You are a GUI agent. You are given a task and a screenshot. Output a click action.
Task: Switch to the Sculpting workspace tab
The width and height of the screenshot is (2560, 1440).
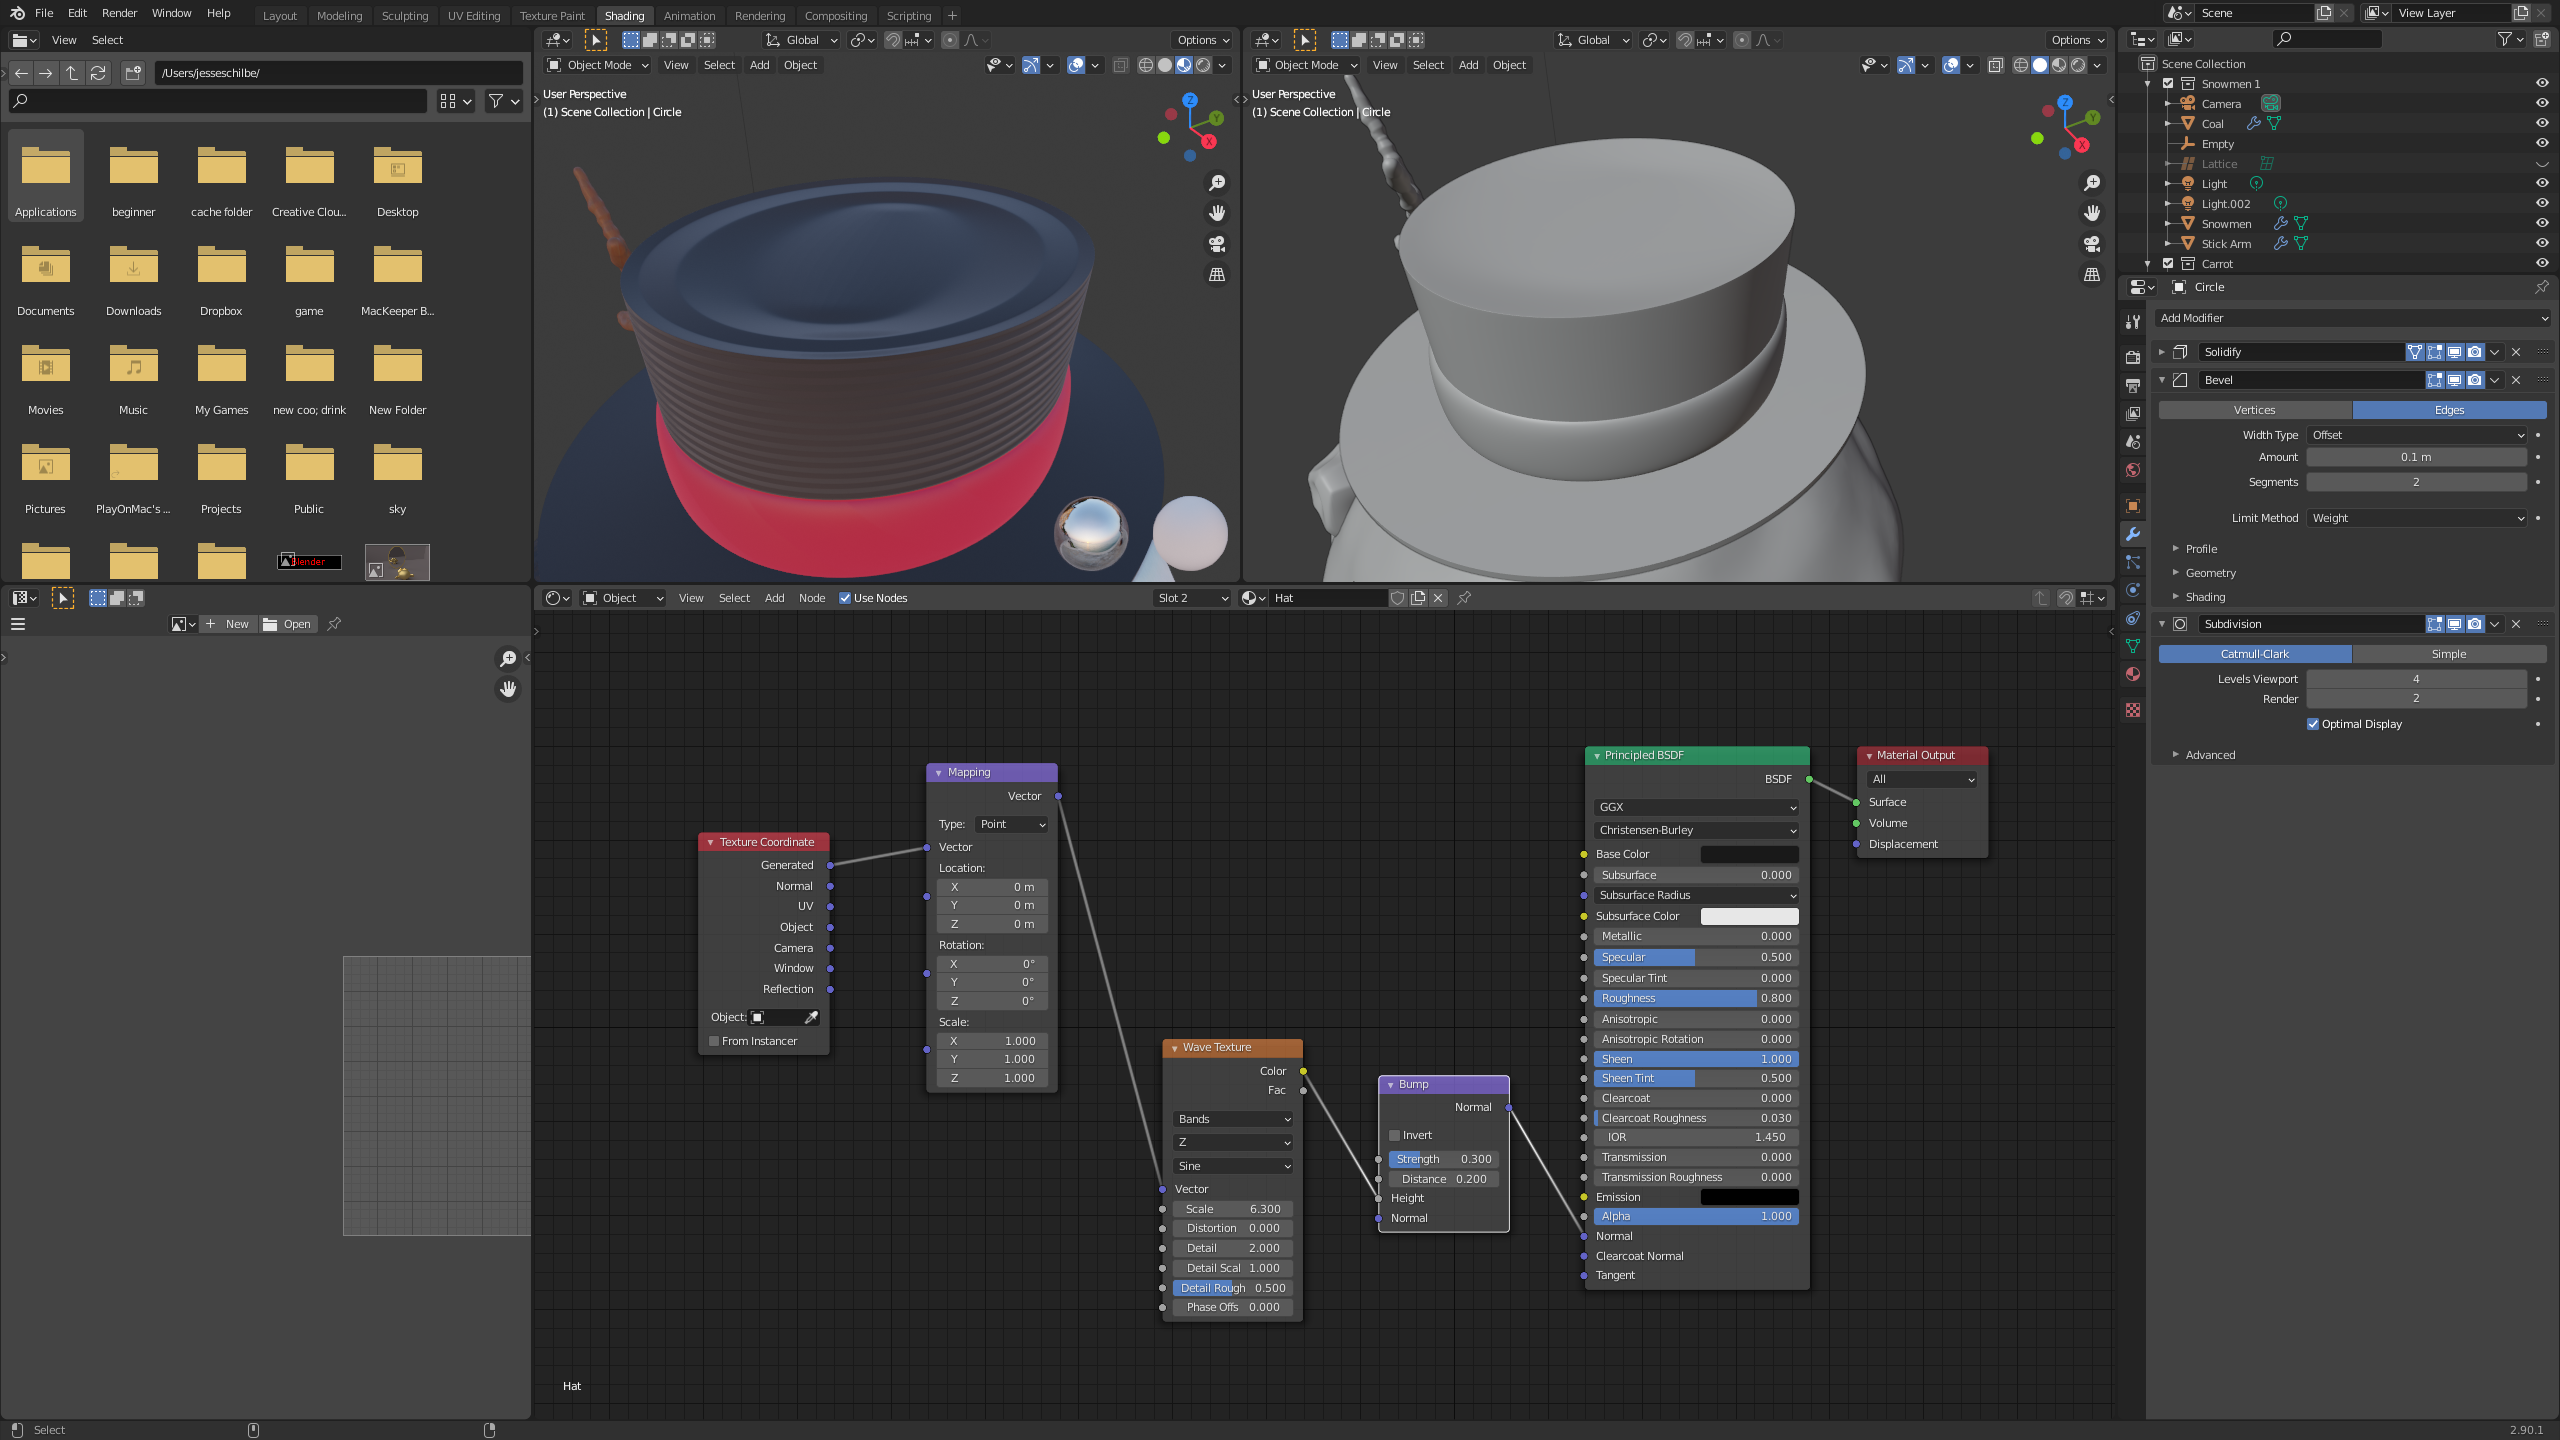(404, 16)
